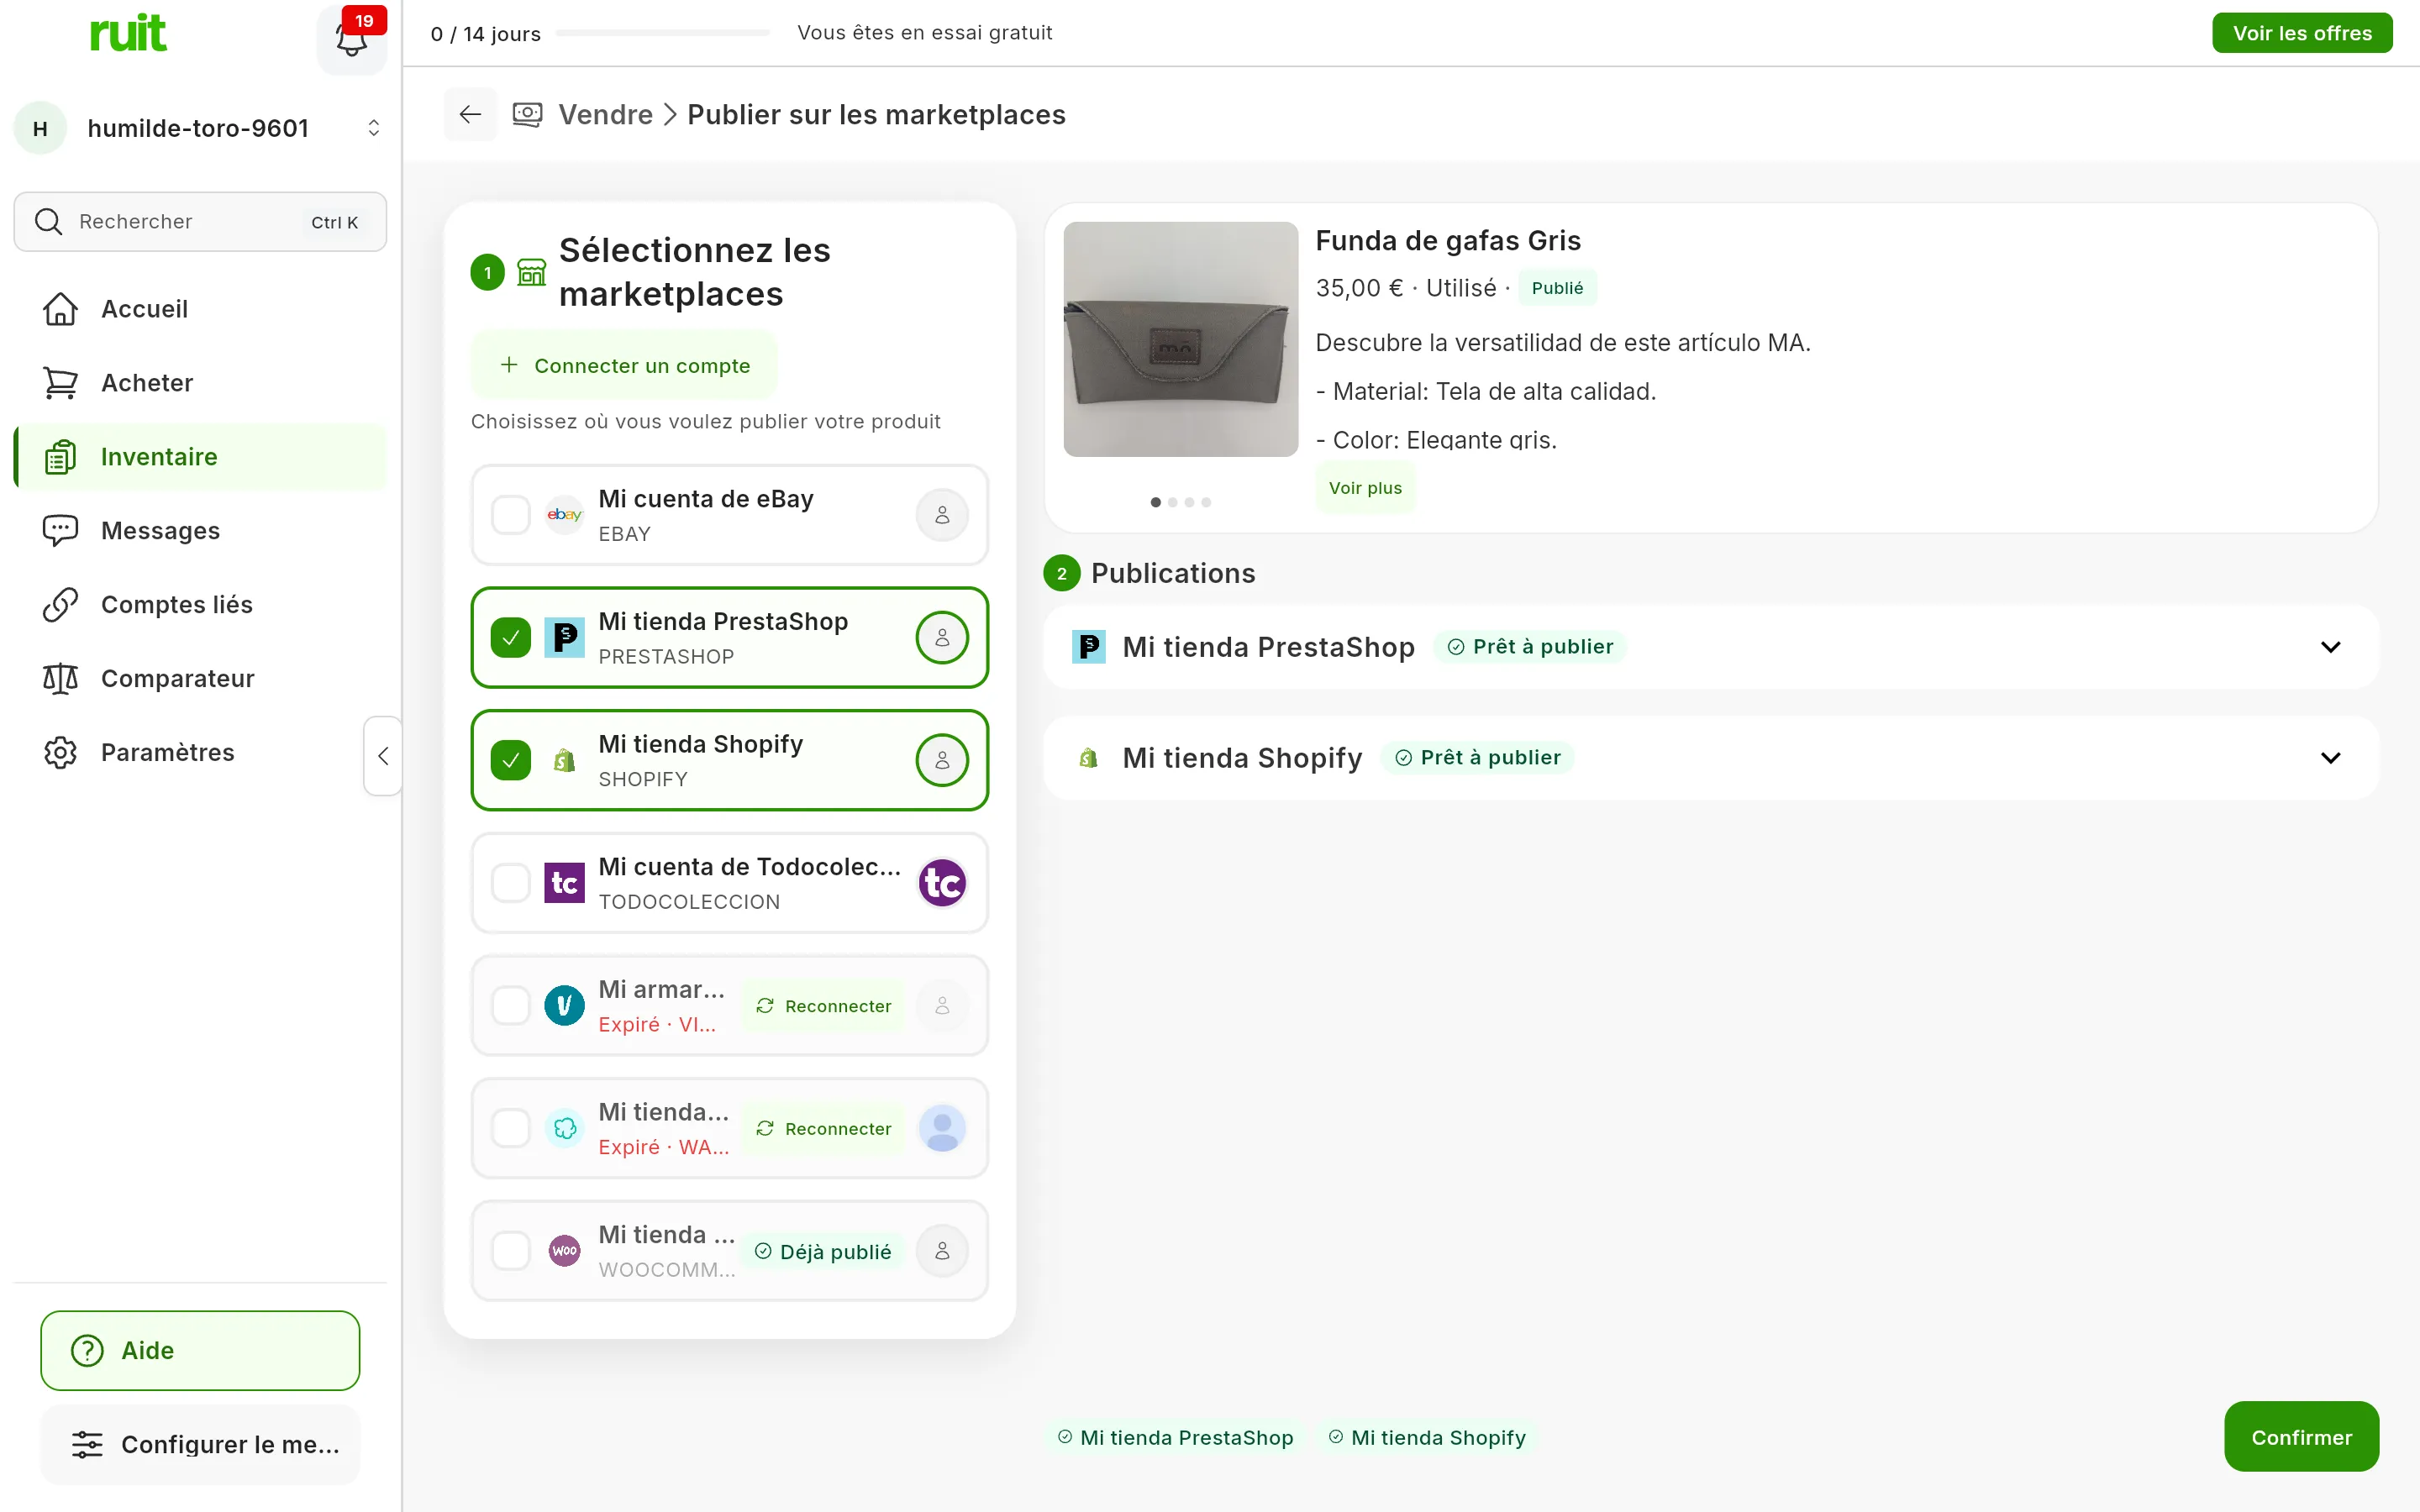
Task: Open Acheter in the sidebar
Action: point(200,383)
